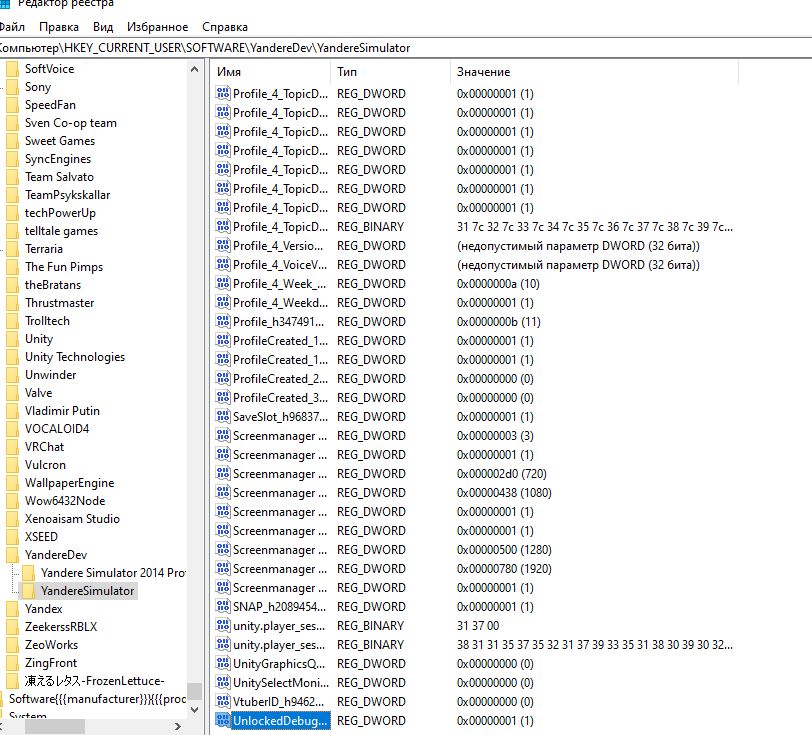Click the tree scrollbar down arrow
This screenshot has width=812, height=735.
(195, 710)
